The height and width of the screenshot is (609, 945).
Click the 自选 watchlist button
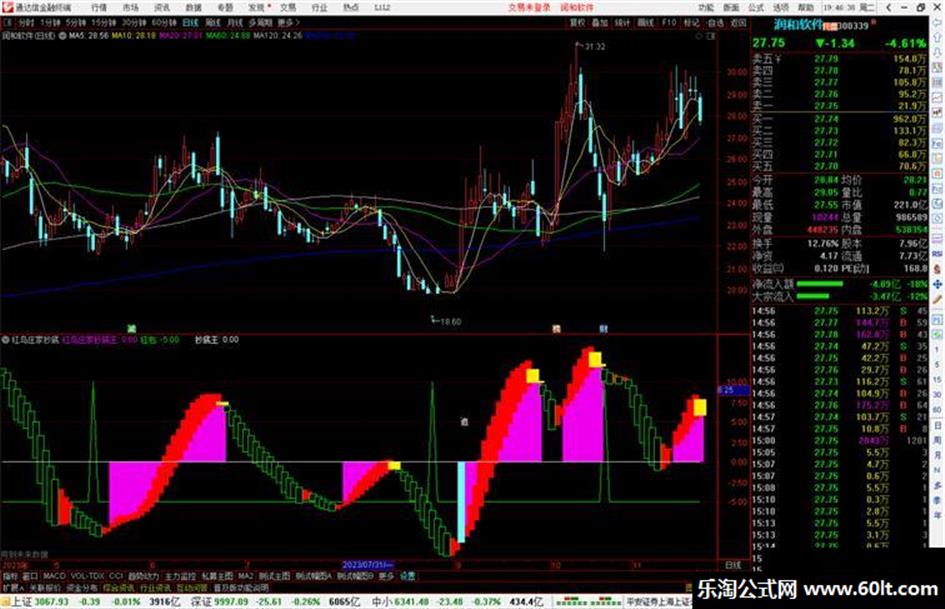pyautogui.click(x=715, y=22)
